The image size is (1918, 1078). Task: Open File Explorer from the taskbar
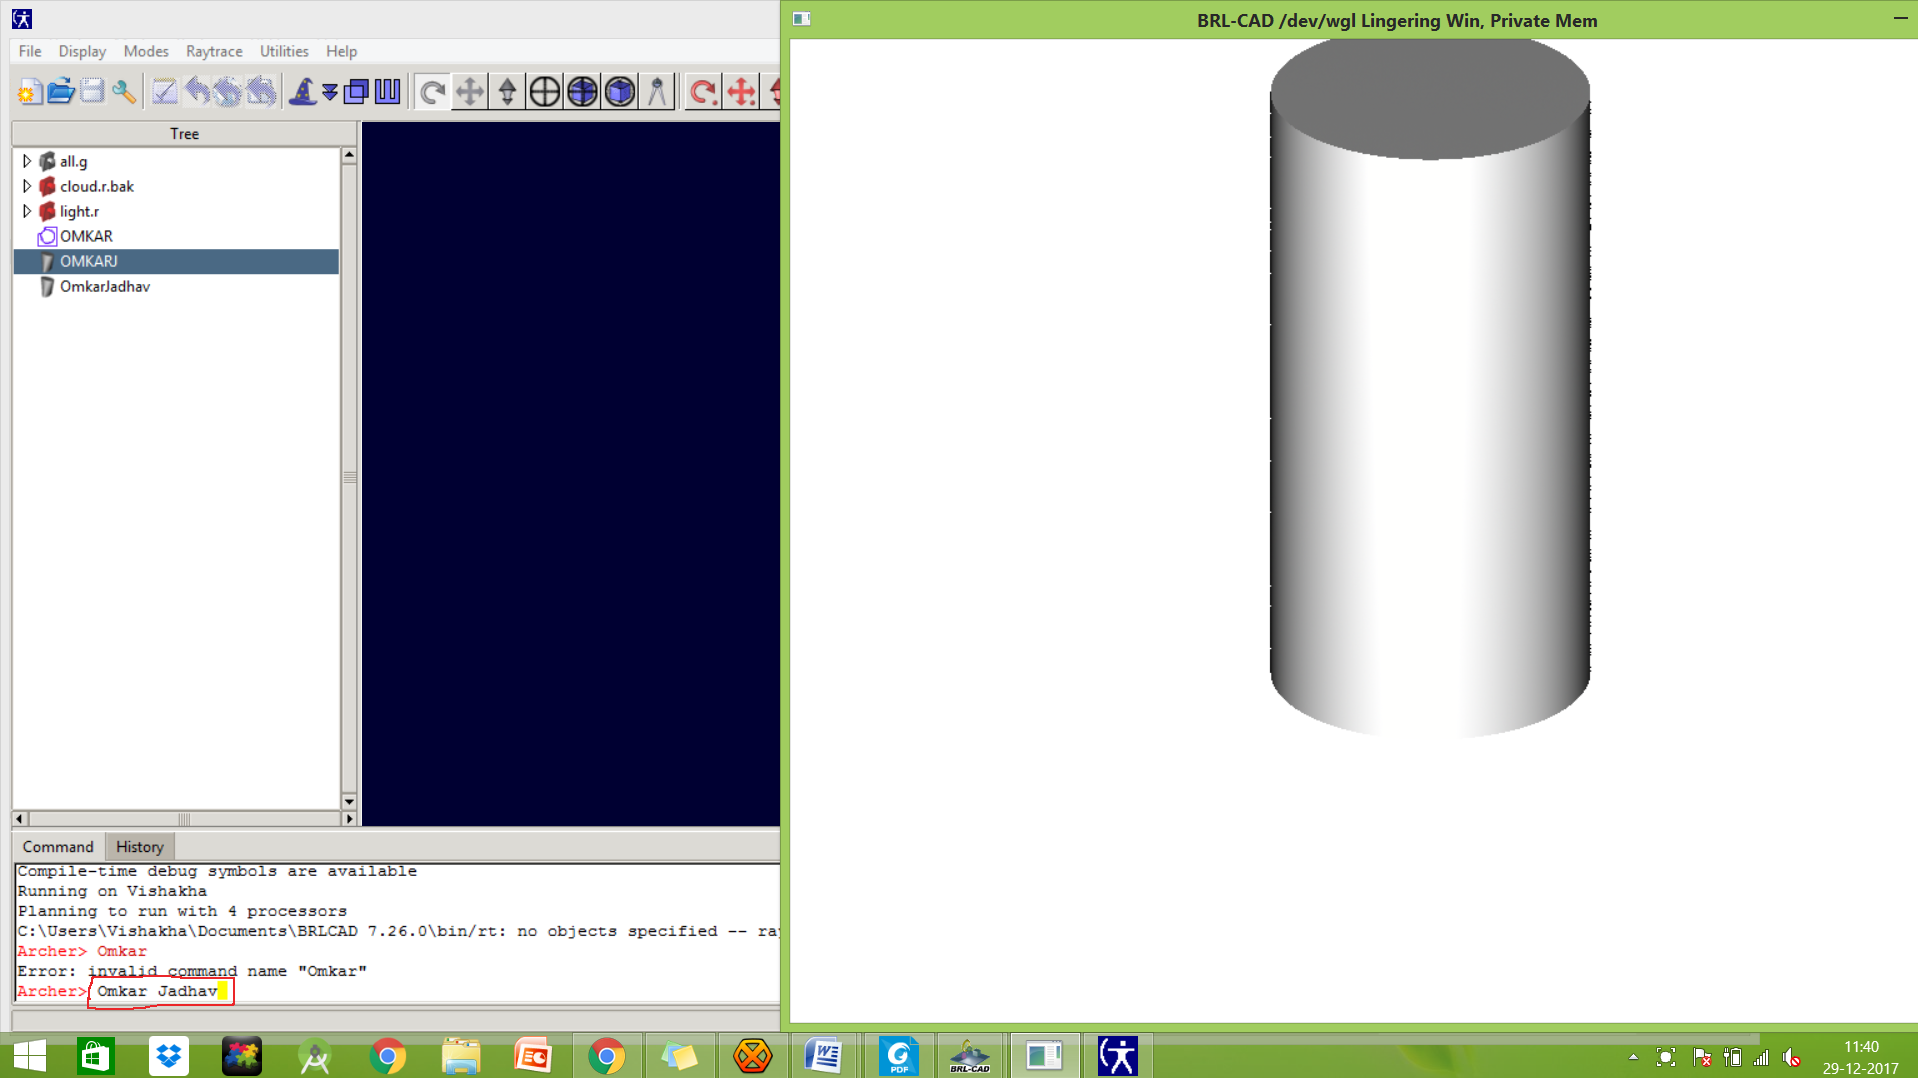(x=461, y=1056)
